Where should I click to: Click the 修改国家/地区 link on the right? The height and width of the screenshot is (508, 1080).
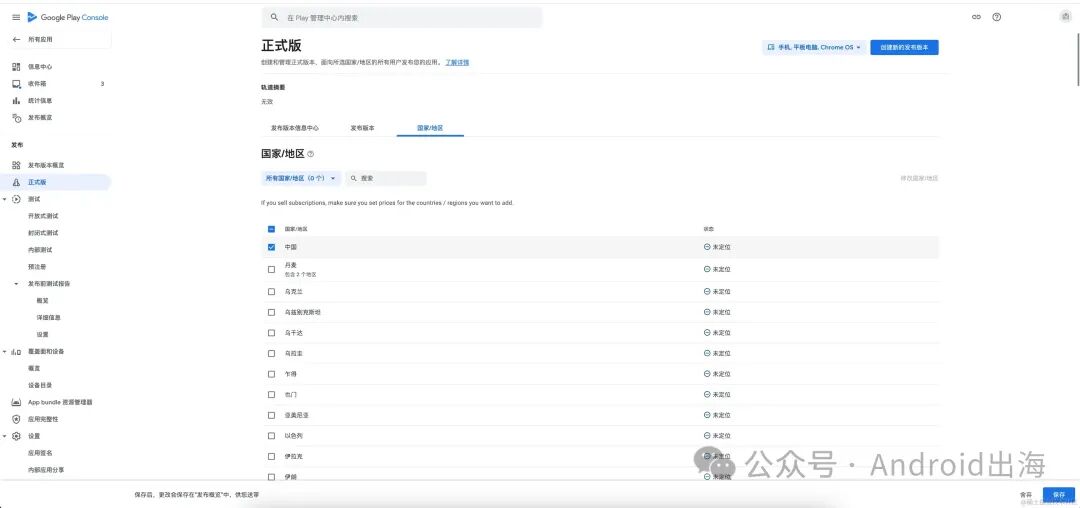point(919,178)
